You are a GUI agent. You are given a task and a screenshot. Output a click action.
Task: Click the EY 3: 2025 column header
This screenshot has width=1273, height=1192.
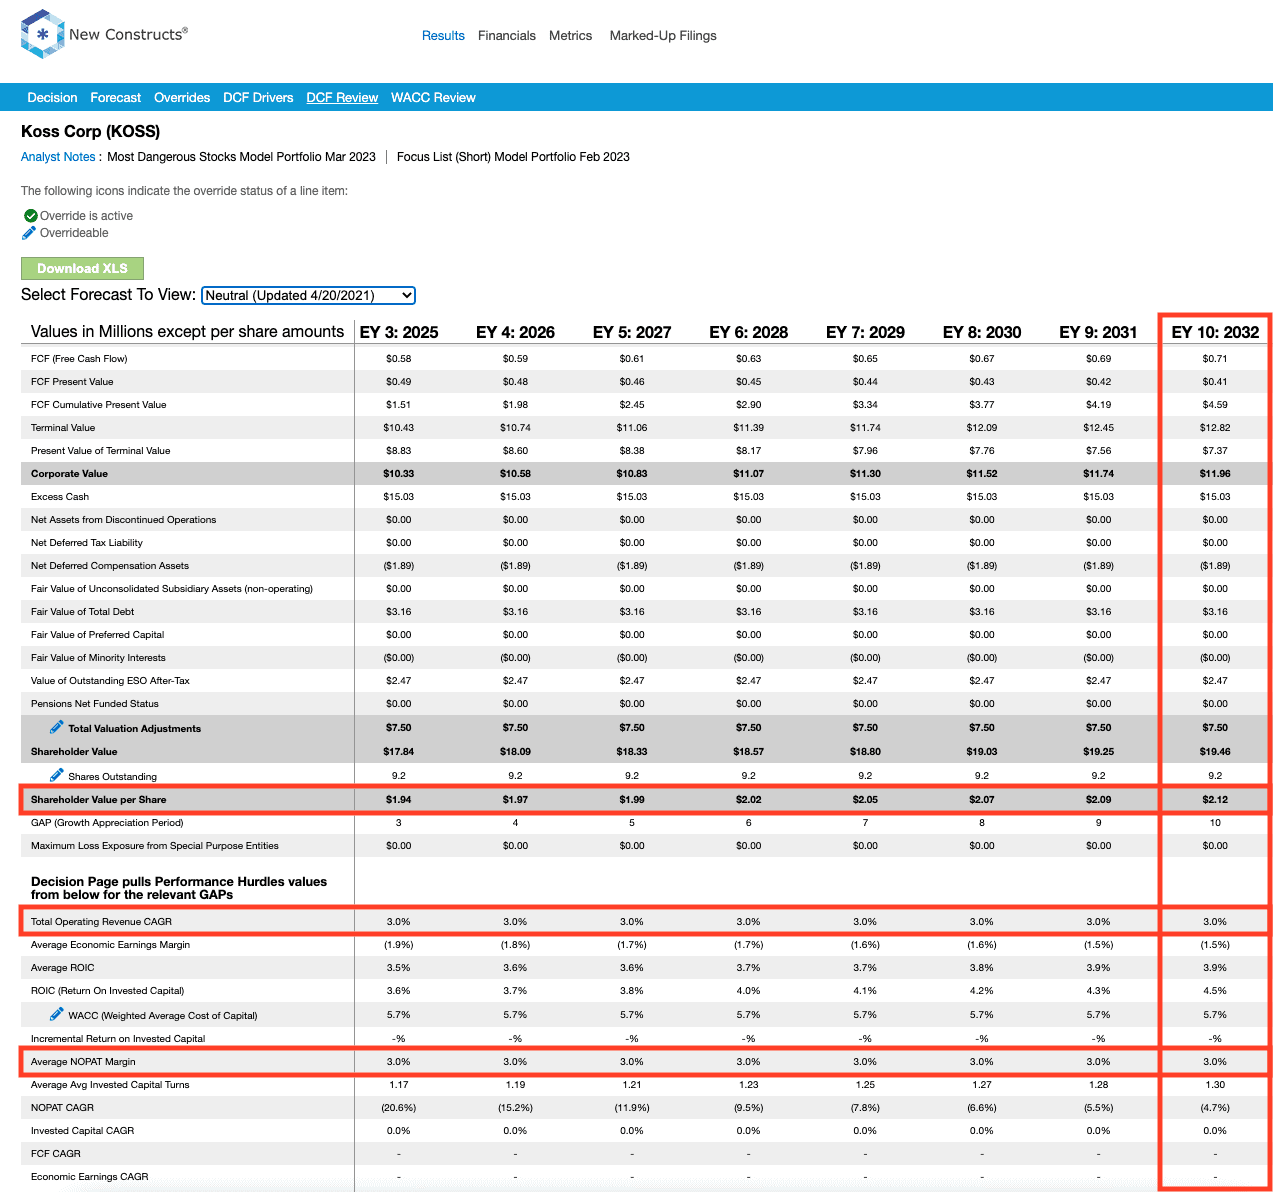[399, 332]
